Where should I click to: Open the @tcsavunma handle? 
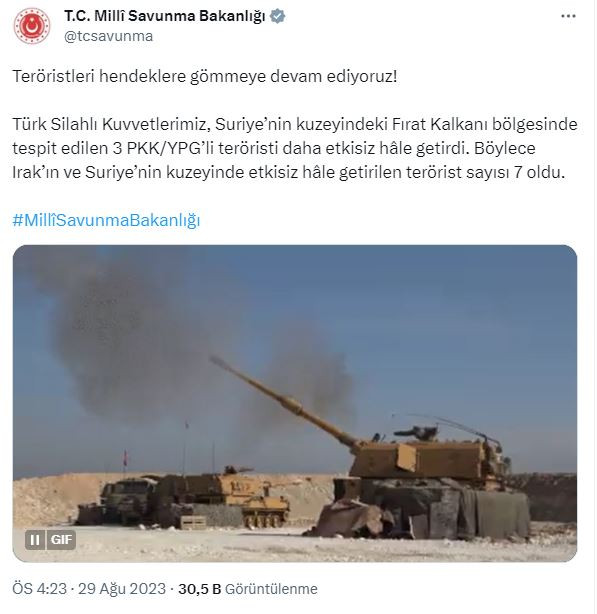tap(108, 36)
